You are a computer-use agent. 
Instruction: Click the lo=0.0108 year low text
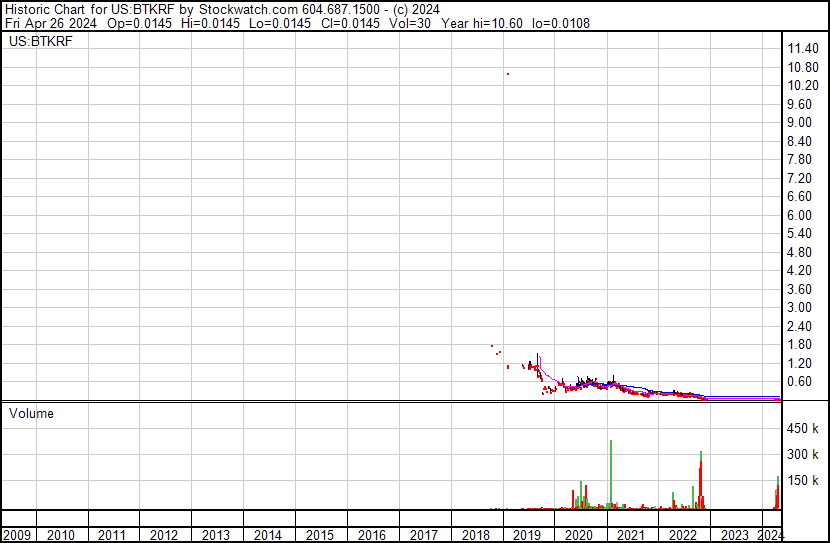click(x=561, y=24)
